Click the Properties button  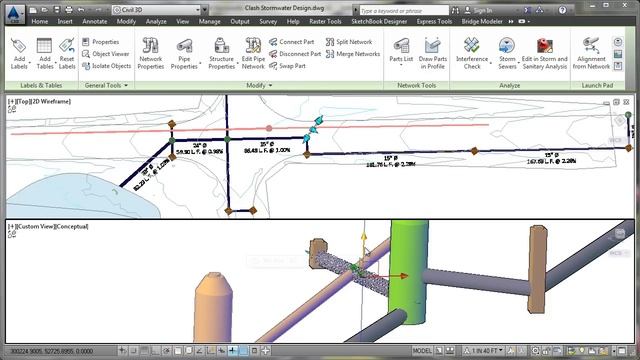(100, 42)
